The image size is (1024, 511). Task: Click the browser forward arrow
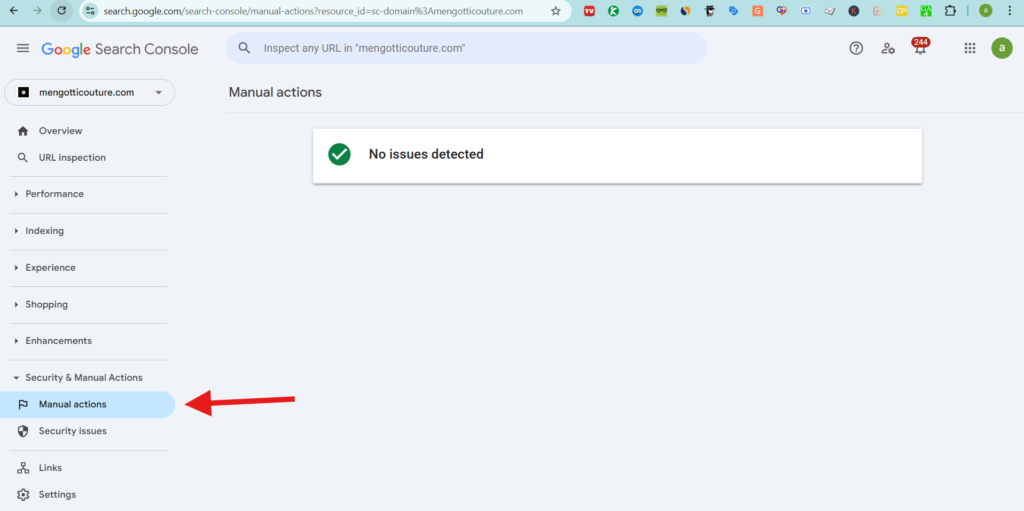37,10
